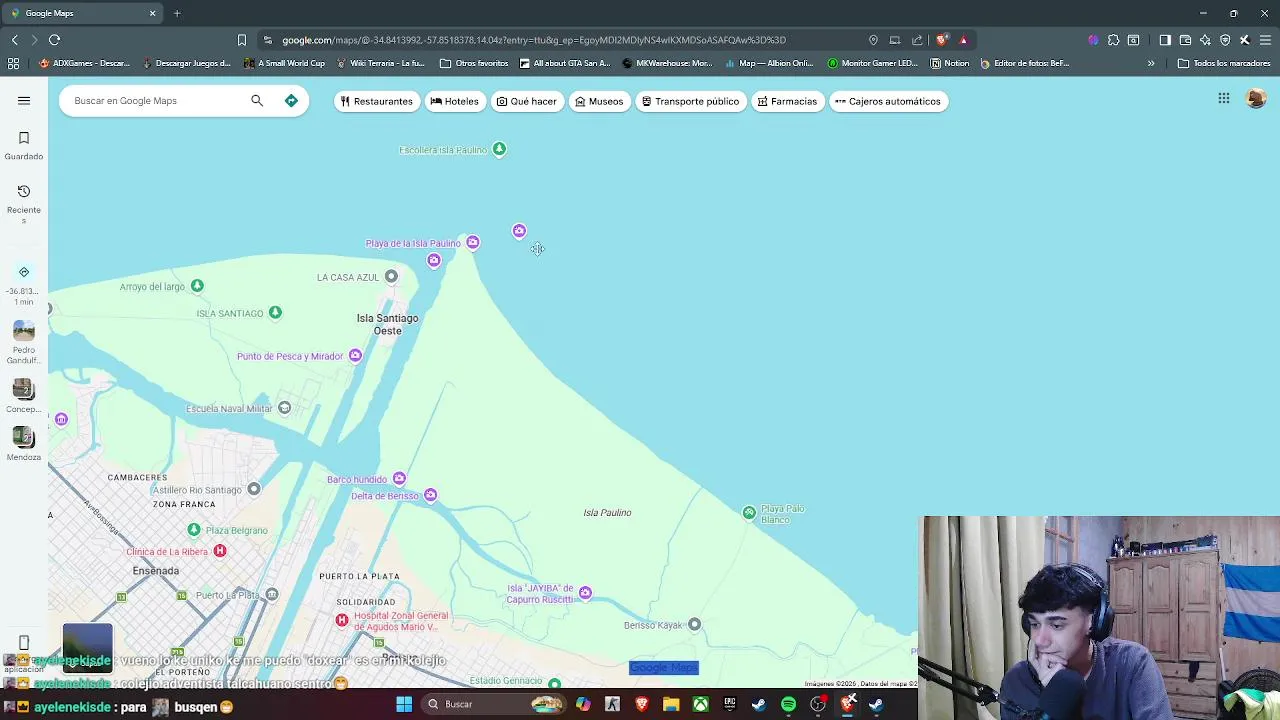The height and width of the screenshot is (720, 1280).
Task: Expand the hidden bookmarks chevron
Action: (1151, 63)
